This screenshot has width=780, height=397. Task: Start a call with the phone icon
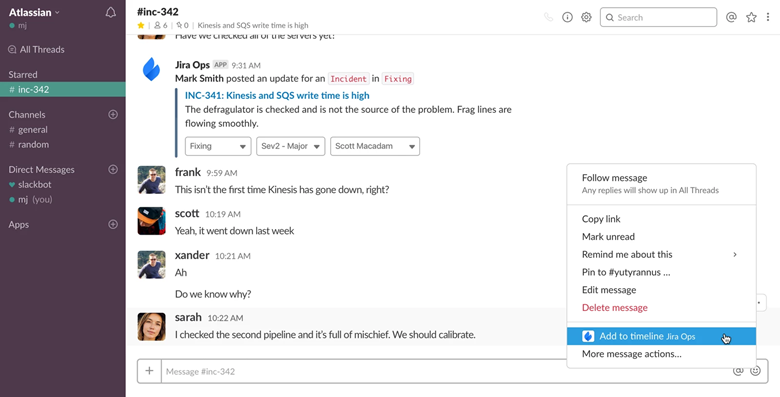(548, 17)
